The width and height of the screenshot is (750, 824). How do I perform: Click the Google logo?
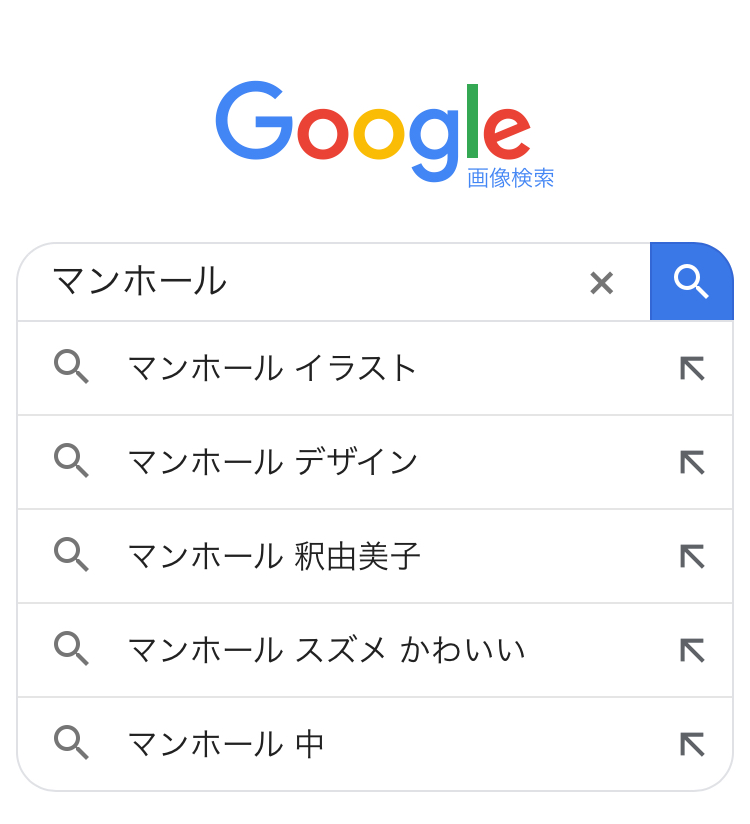372,130
